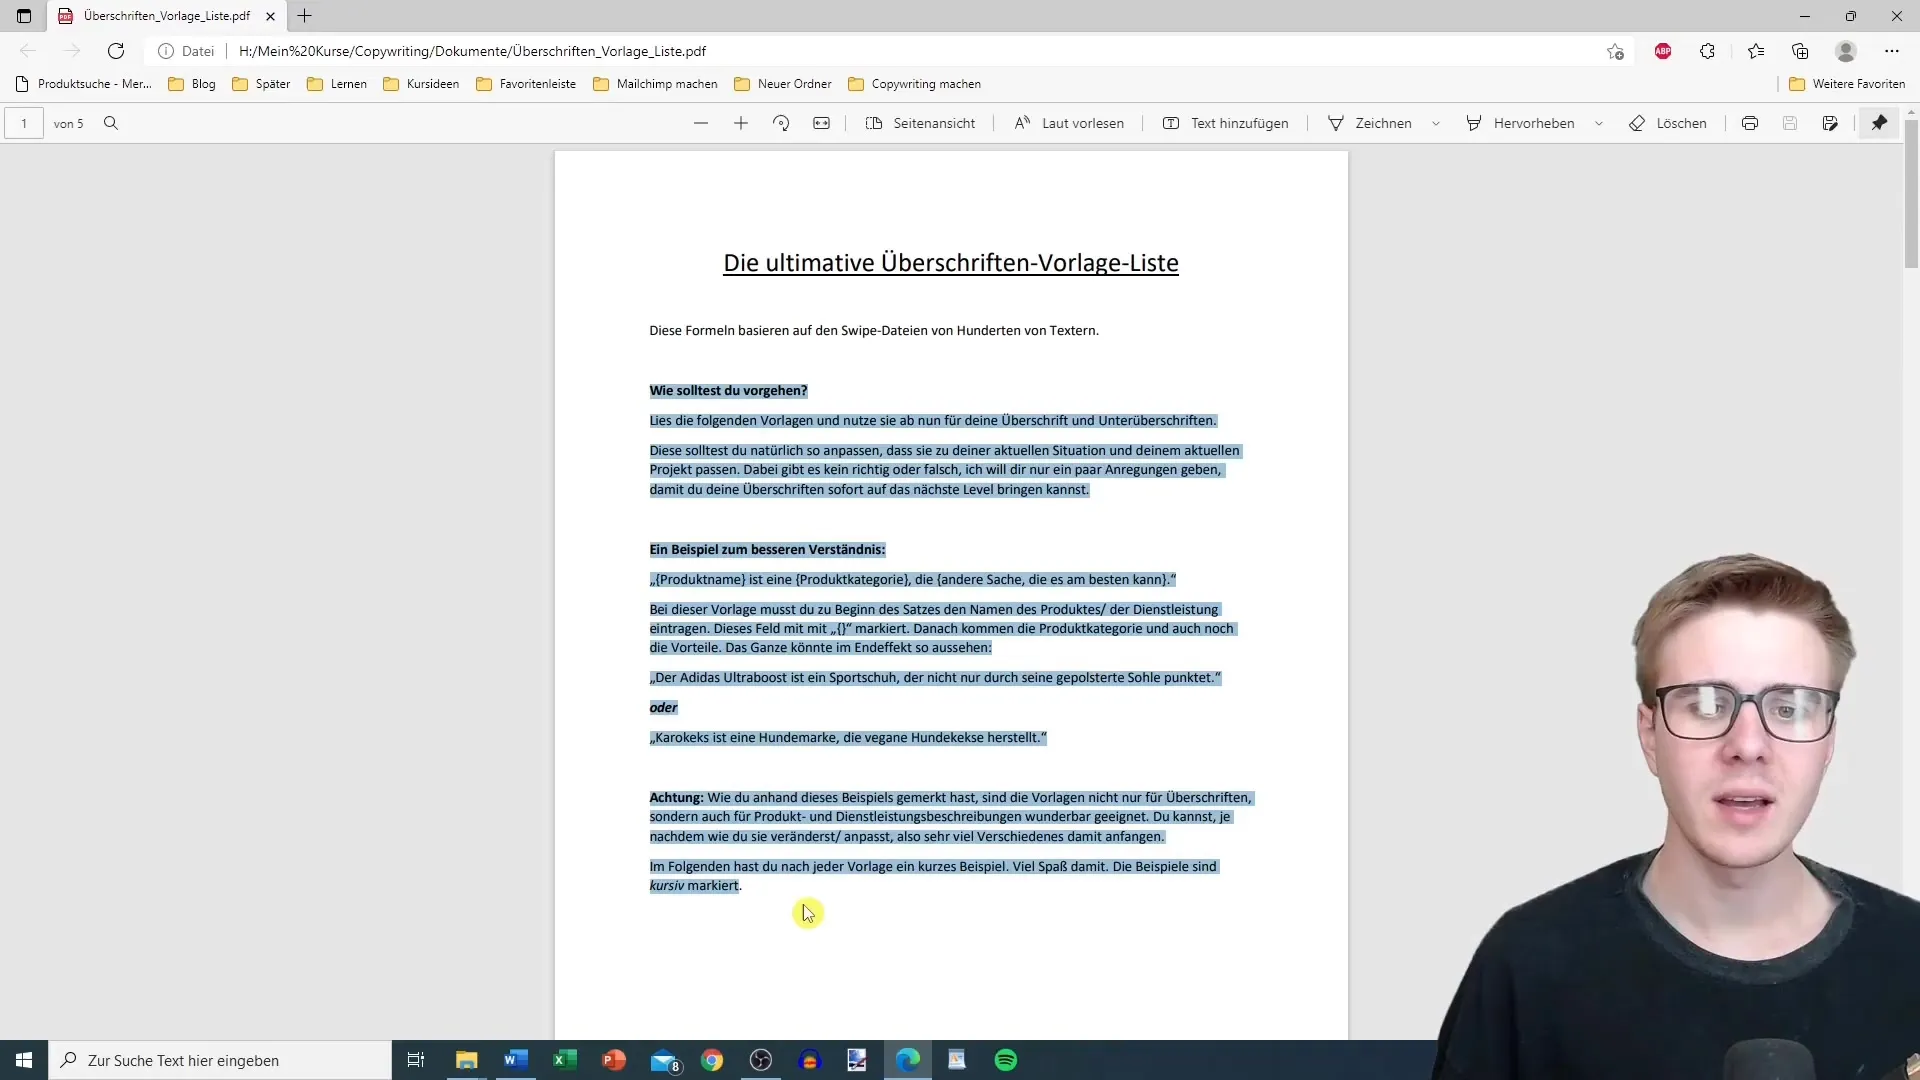1920x1080 pixels.
Task: Focus the address bar with the PDF path
Action: (x=472, y=51)
